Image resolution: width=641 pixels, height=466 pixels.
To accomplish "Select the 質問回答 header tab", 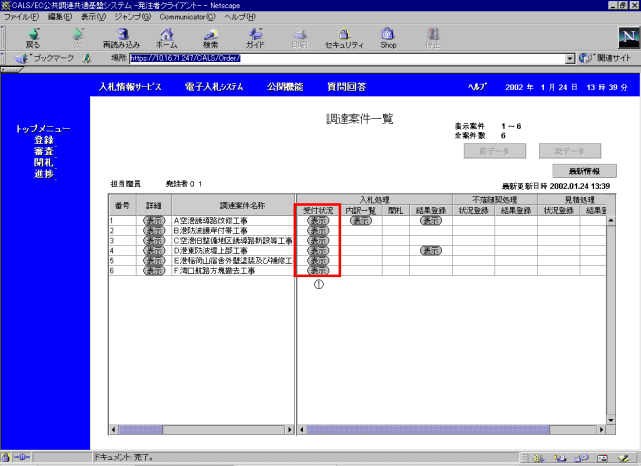I will coord(347,87).
